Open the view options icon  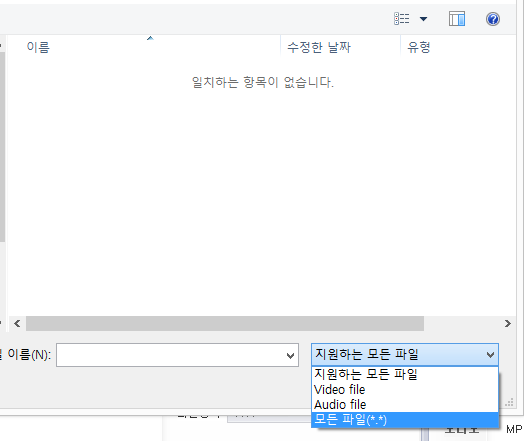(401, 19)
